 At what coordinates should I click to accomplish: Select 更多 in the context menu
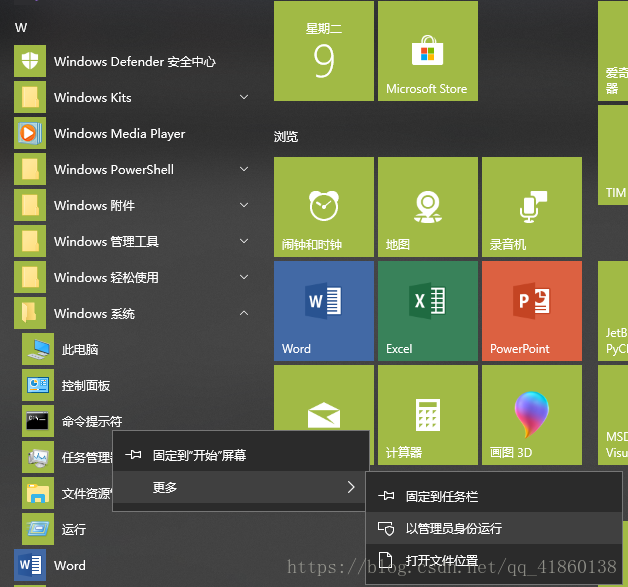pyautogui.click(x=241, y=487)
